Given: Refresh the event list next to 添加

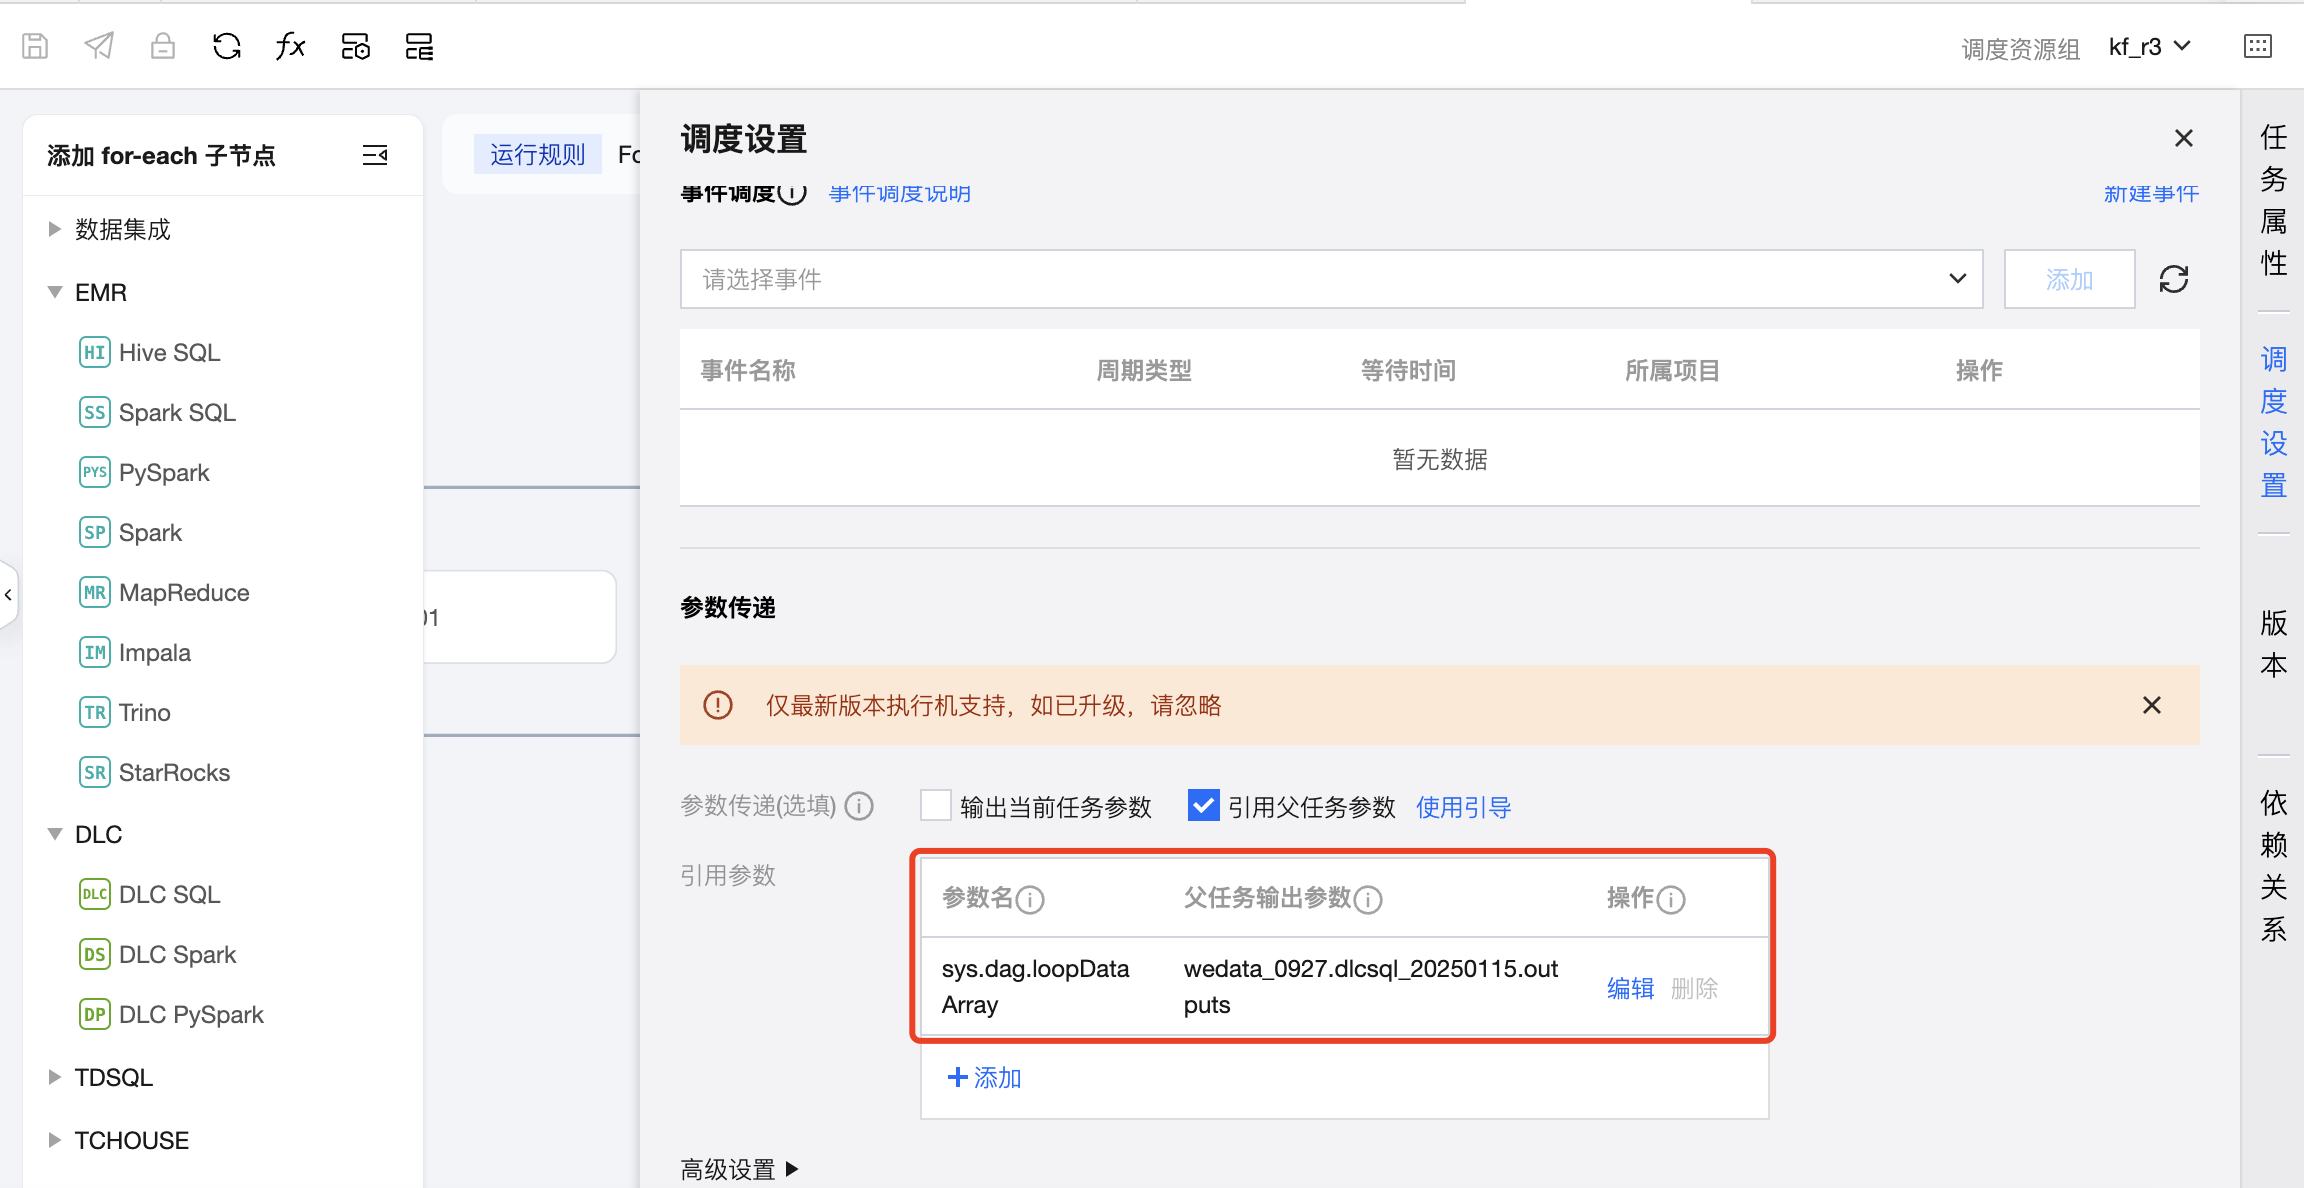Looking at the screenshot, I should [x=2174, y=279].
